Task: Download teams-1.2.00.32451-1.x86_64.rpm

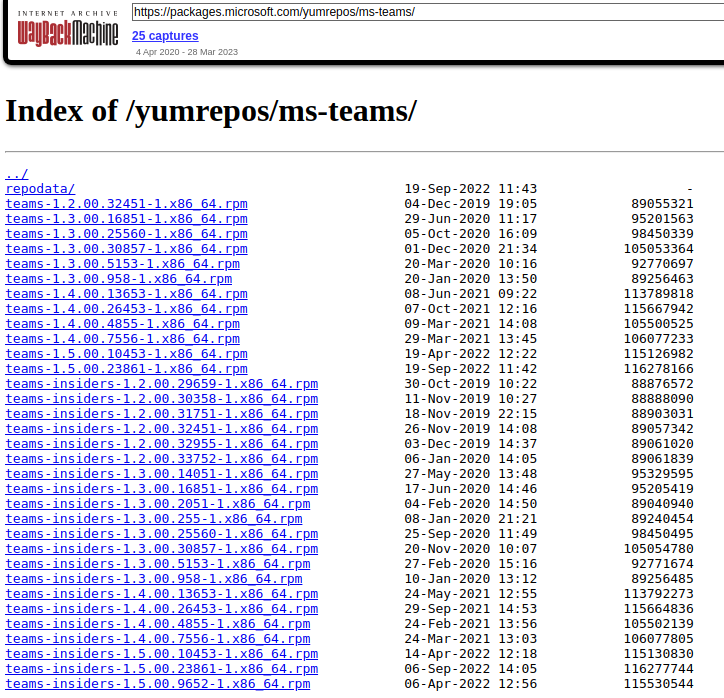Action: [127, 204]
